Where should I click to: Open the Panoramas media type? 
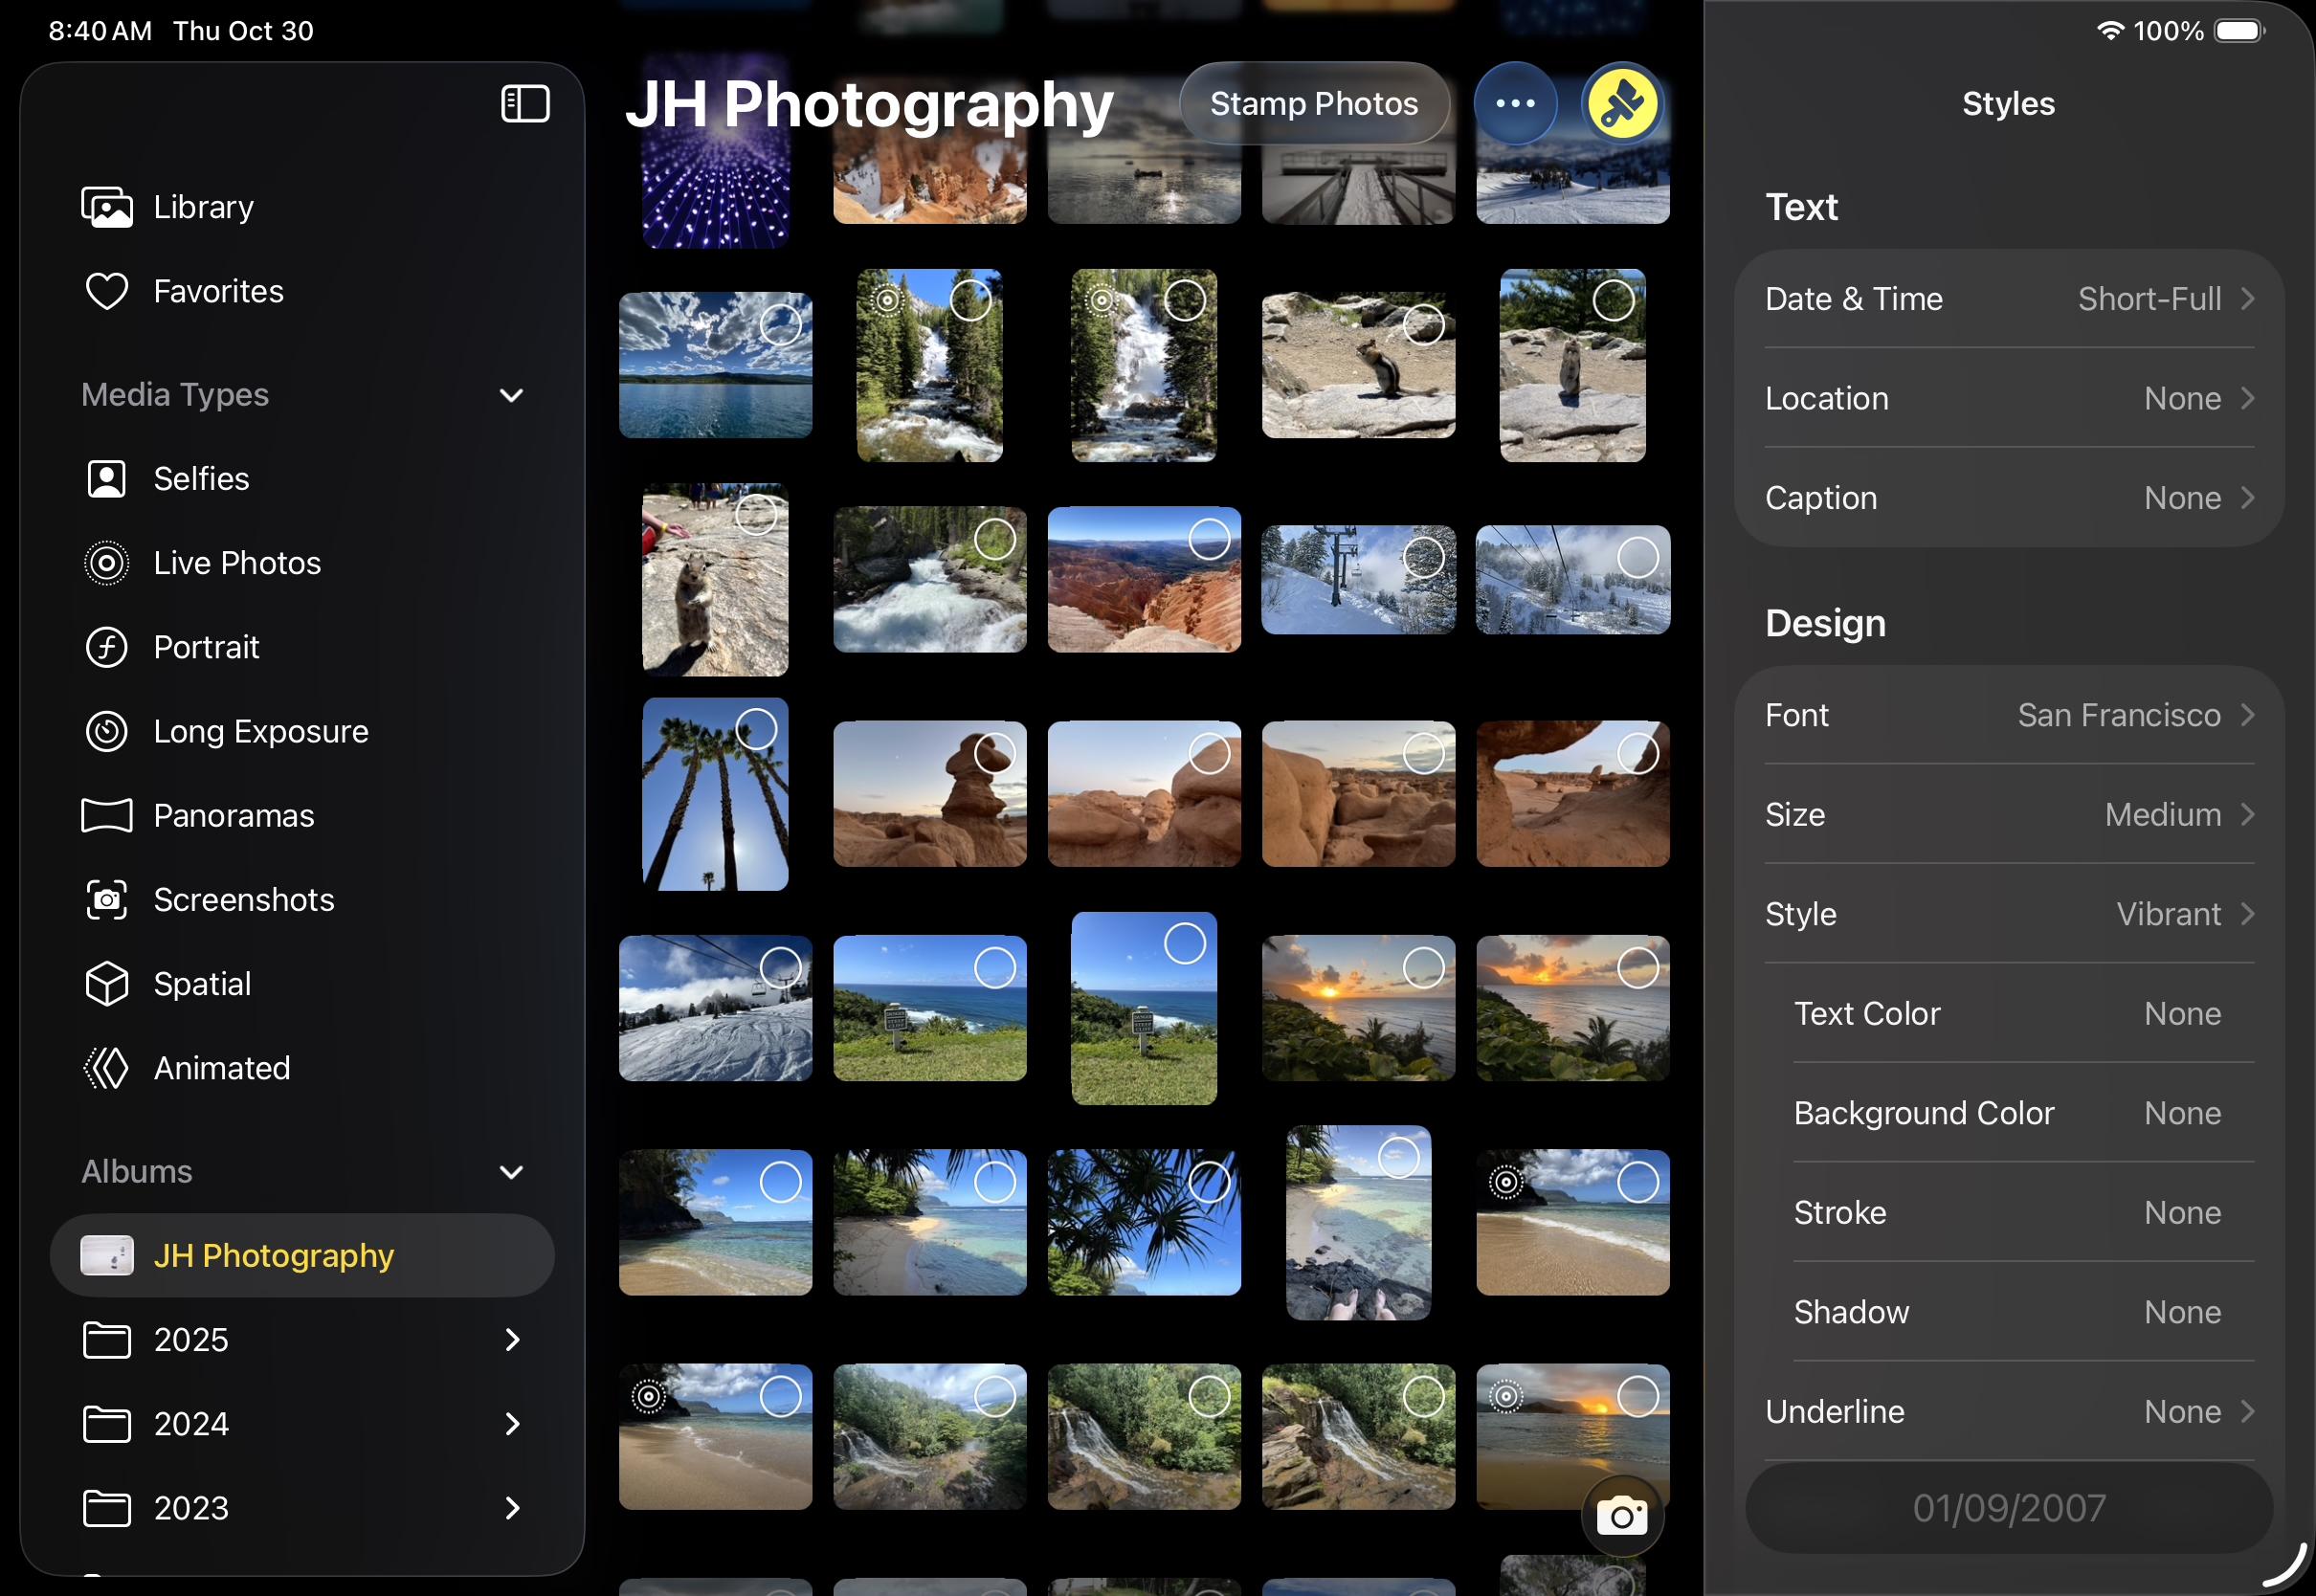click(x=233, y=816)
